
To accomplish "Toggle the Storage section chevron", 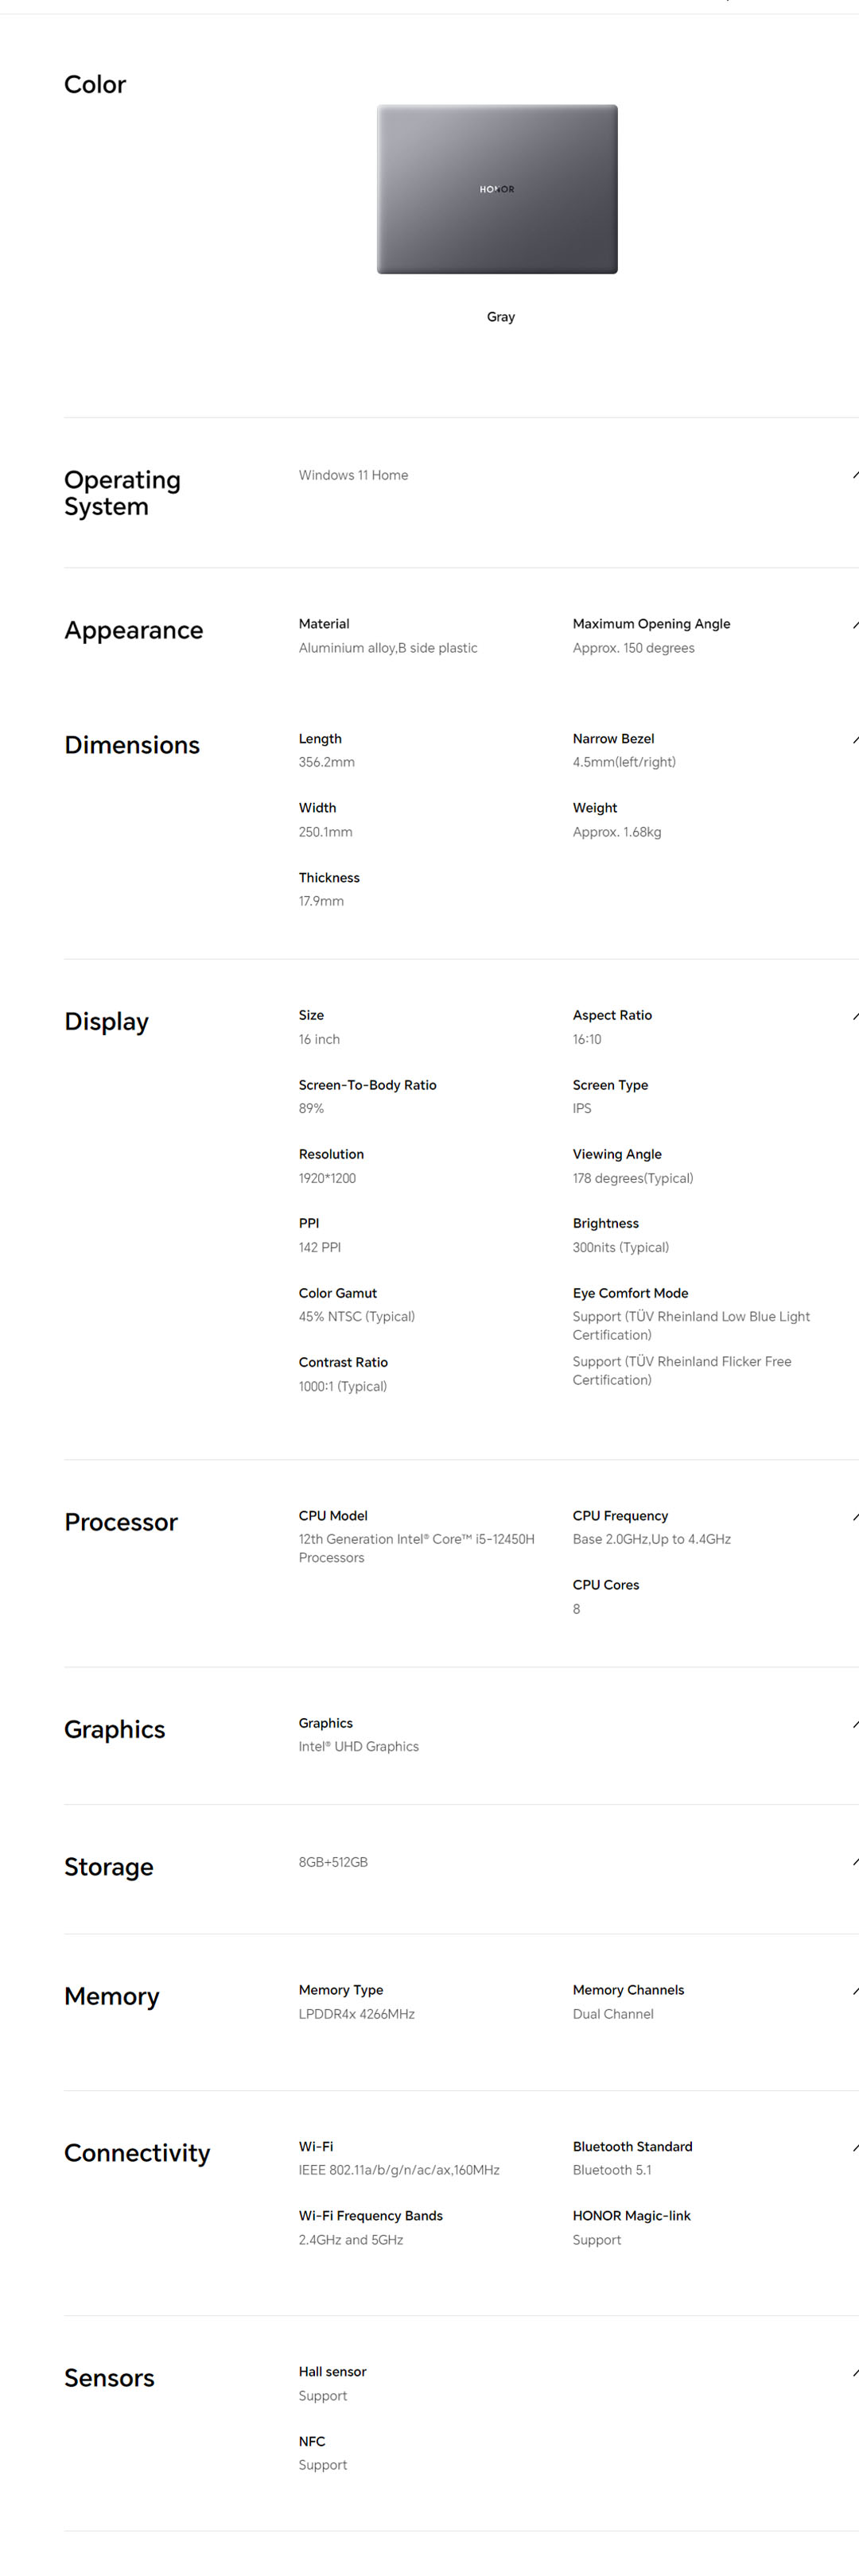I will pyautogui.click(x=855, y=1862).
